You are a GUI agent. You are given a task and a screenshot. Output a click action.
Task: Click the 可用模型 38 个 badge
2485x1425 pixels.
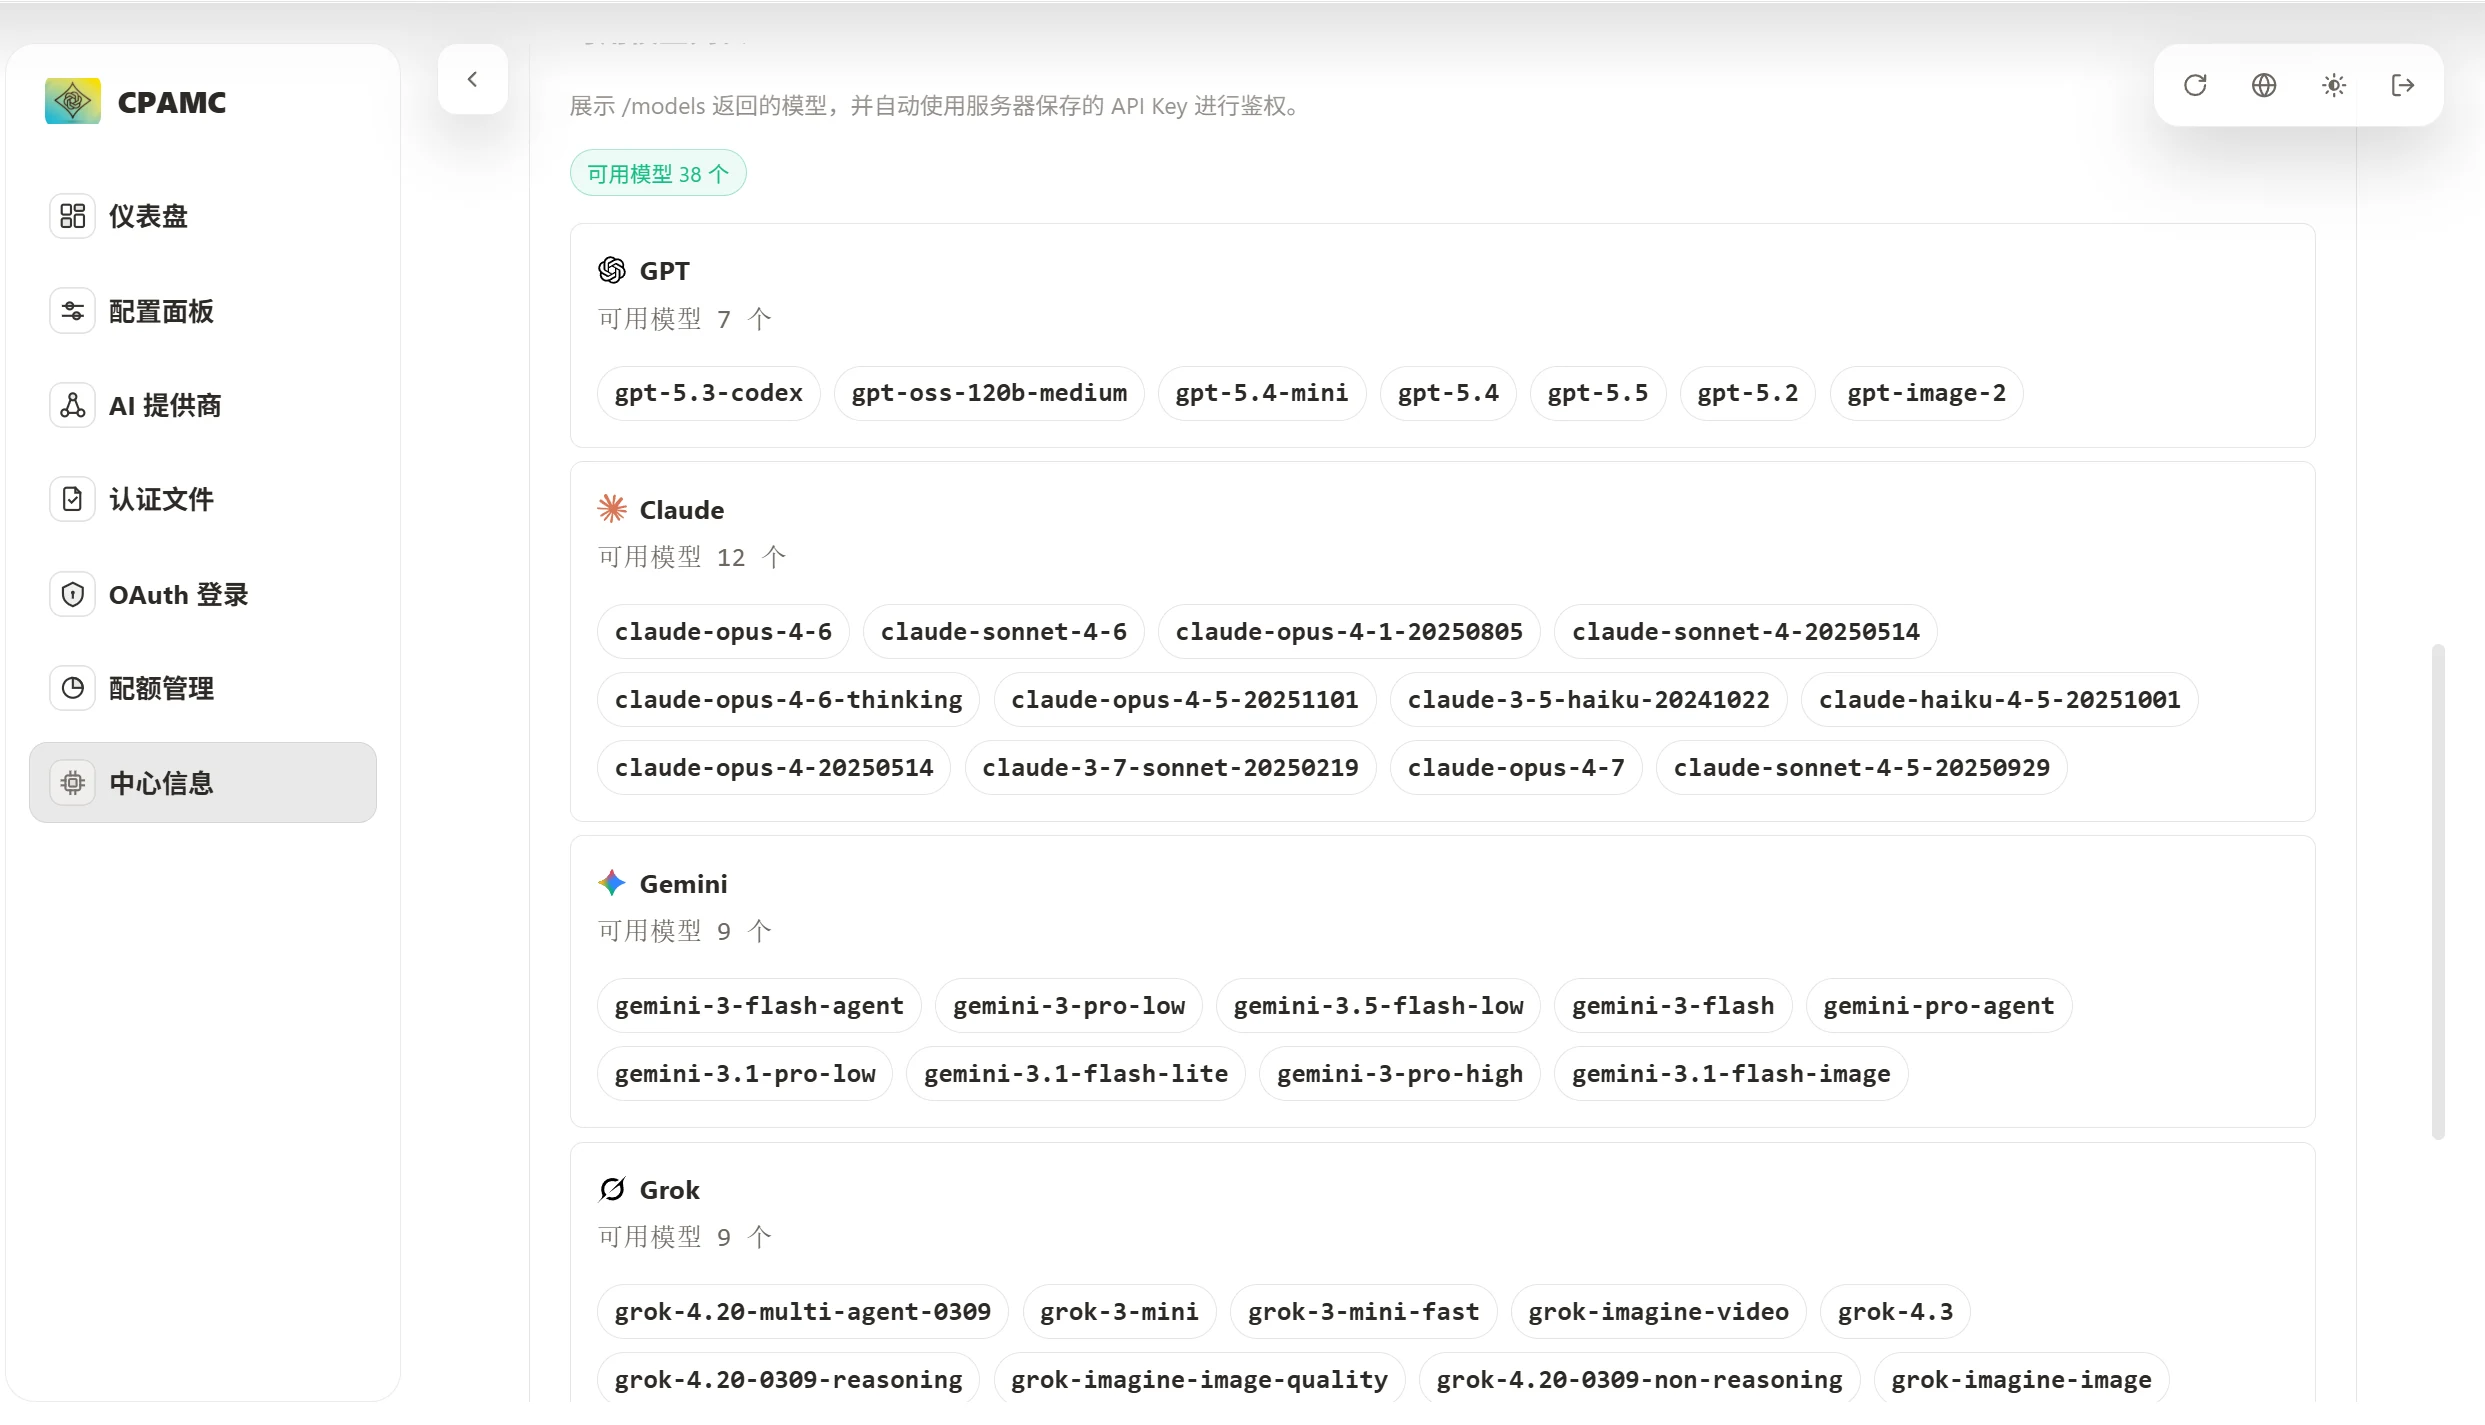pyautogui.click(x=658, y=173)
